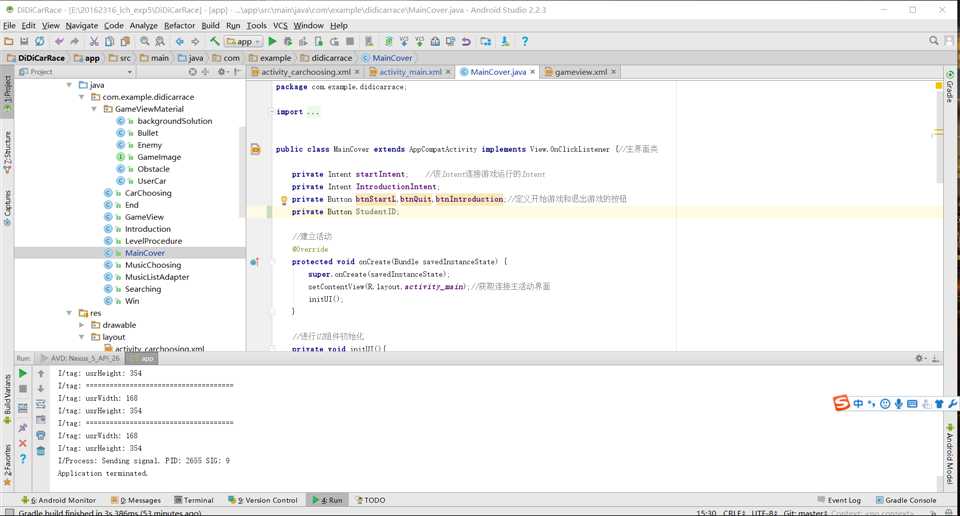The image size is (960, 516).
Task: Open the app run configuration dropdown
Action: [x=243, y=42]
